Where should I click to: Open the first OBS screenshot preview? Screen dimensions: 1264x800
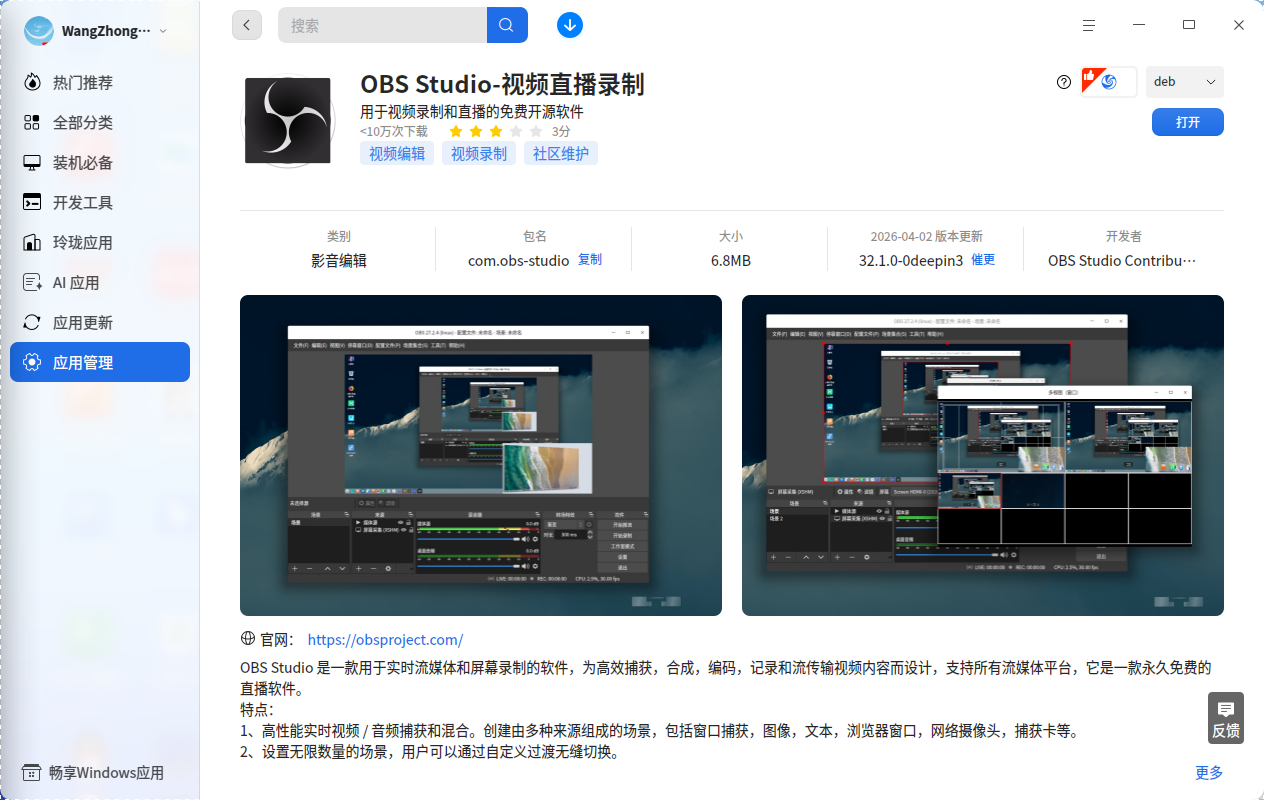[x=481, y=455]
